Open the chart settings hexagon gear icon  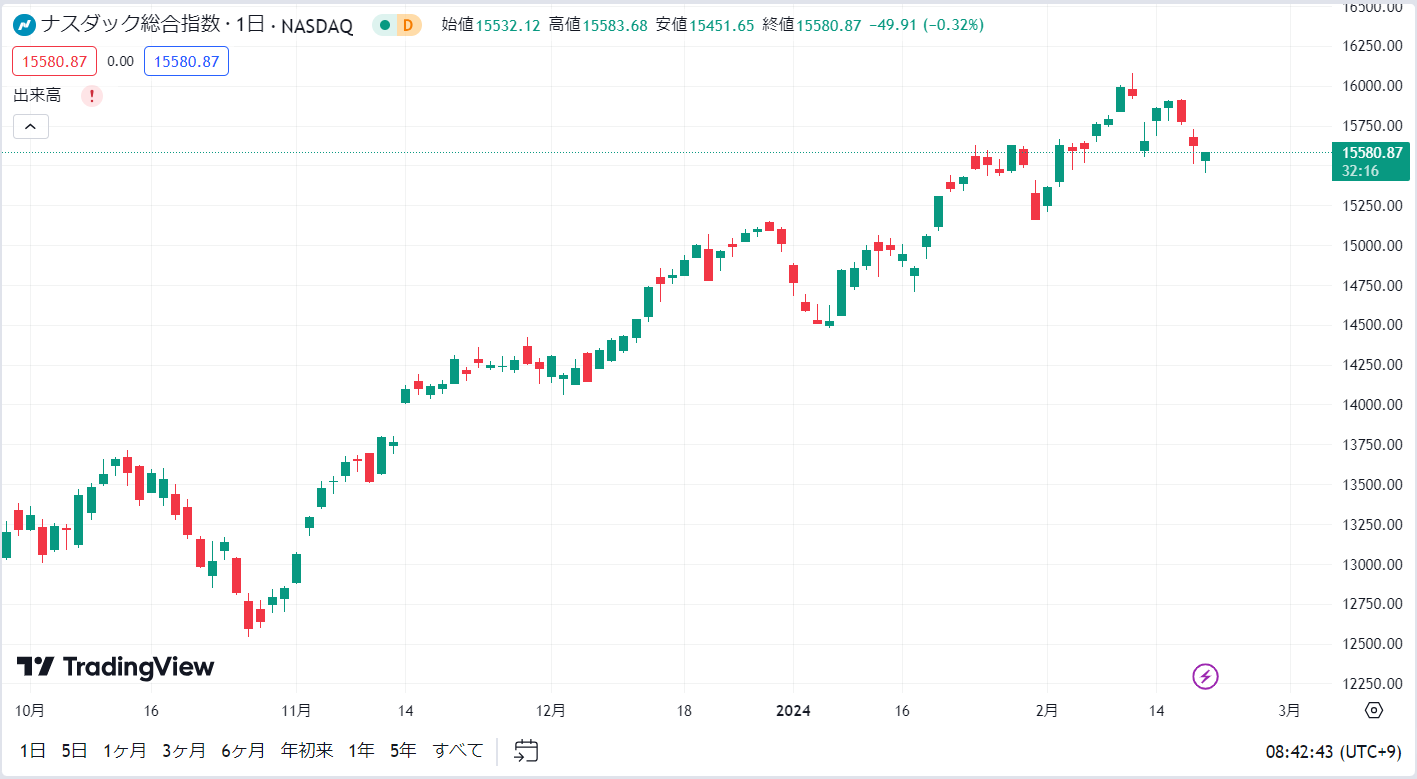click(1374, 711)
